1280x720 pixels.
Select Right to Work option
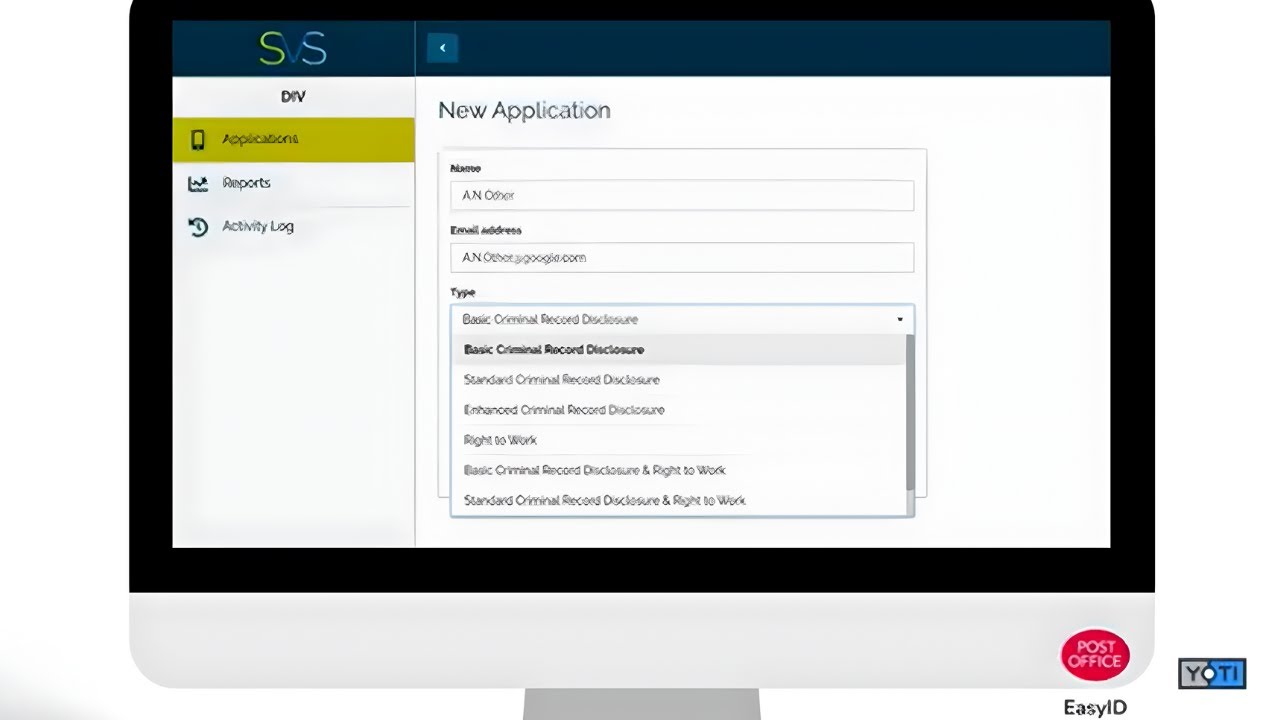click(678, 440)
